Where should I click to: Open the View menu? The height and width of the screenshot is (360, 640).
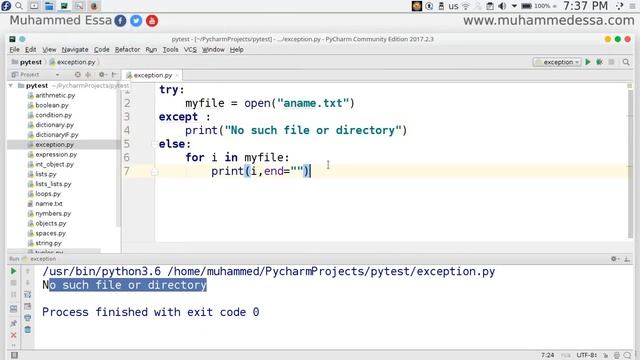click(x=49, y=49)
